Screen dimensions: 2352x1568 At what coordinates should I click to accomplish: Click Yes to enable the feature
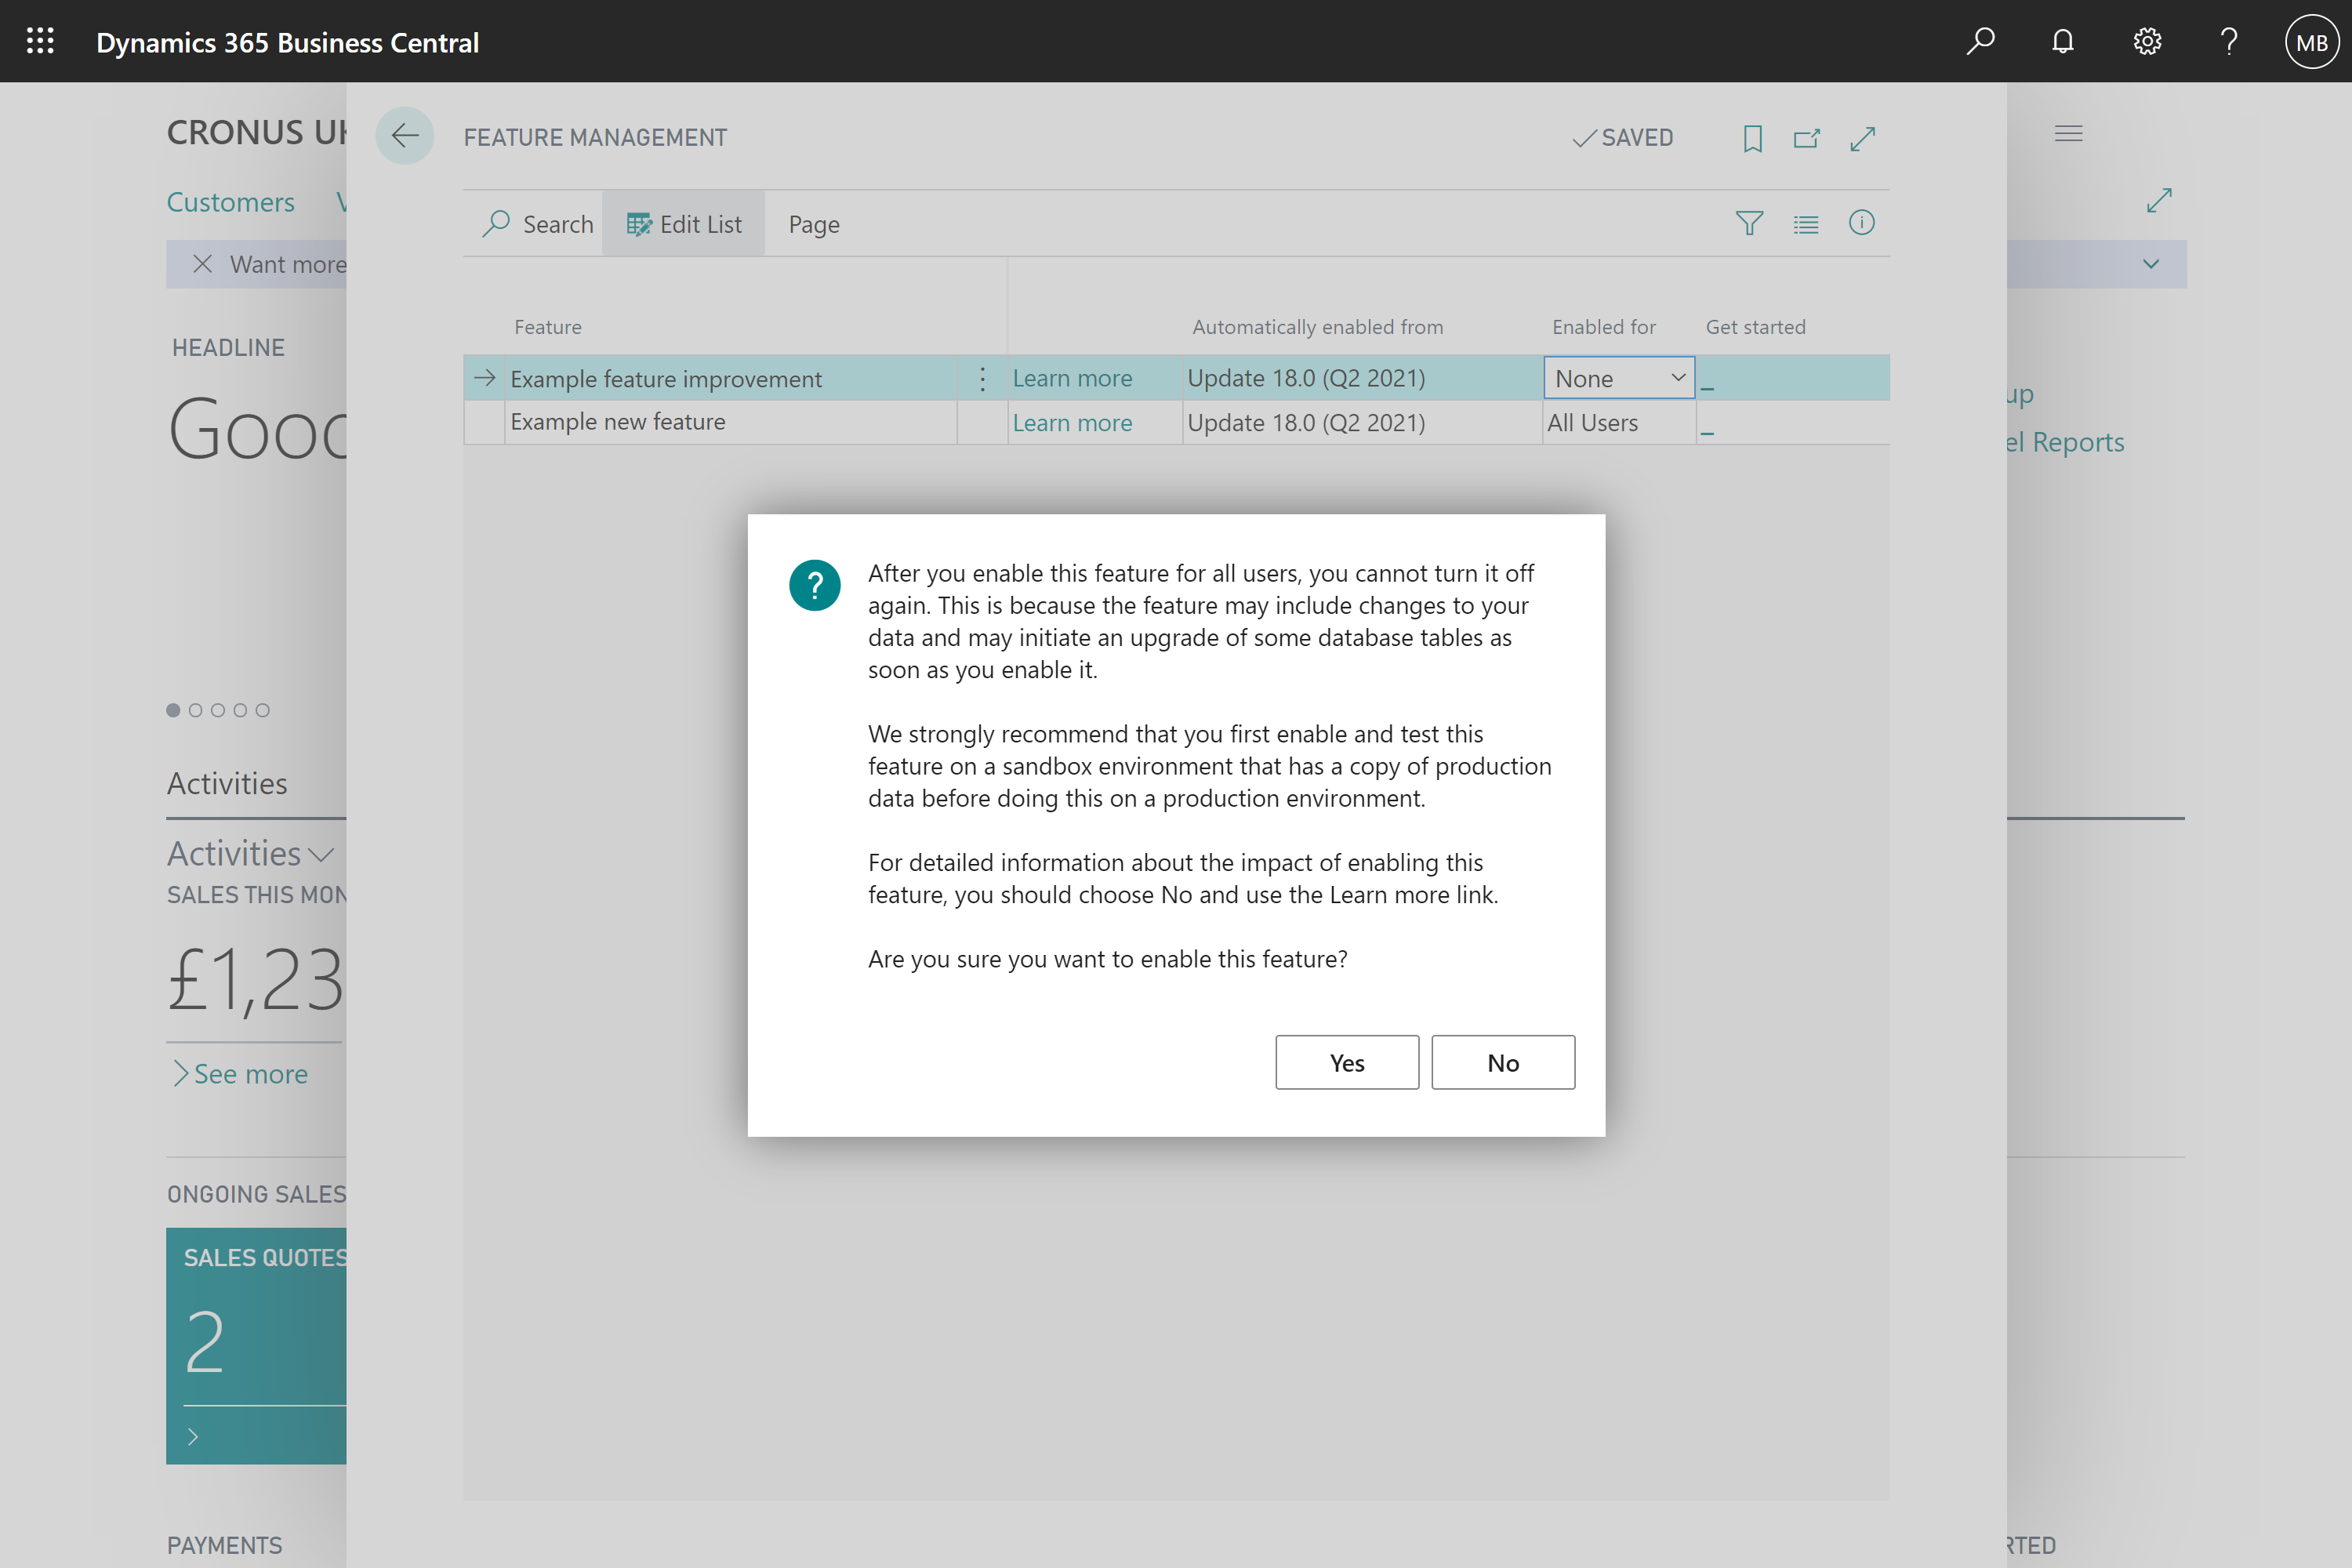tap(1348, 1062)
